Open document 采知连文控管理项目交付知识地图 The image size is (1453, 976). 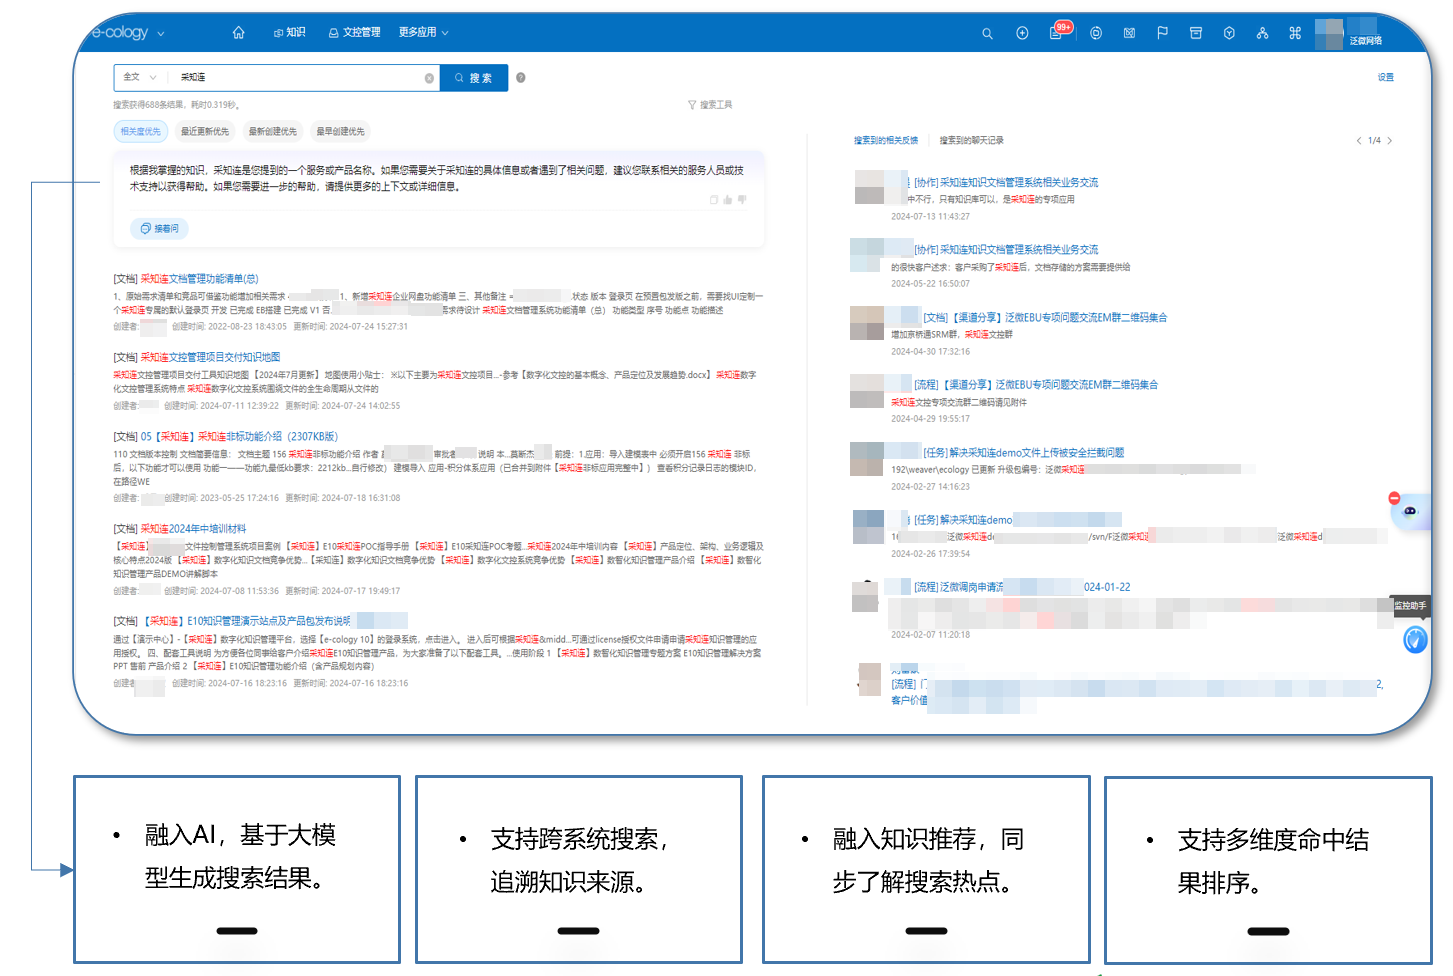[210, 357]
